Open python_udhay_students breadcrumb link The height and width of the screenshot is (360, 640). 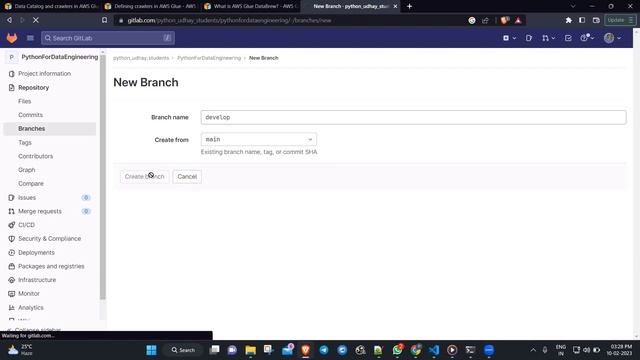click(141, 58)
